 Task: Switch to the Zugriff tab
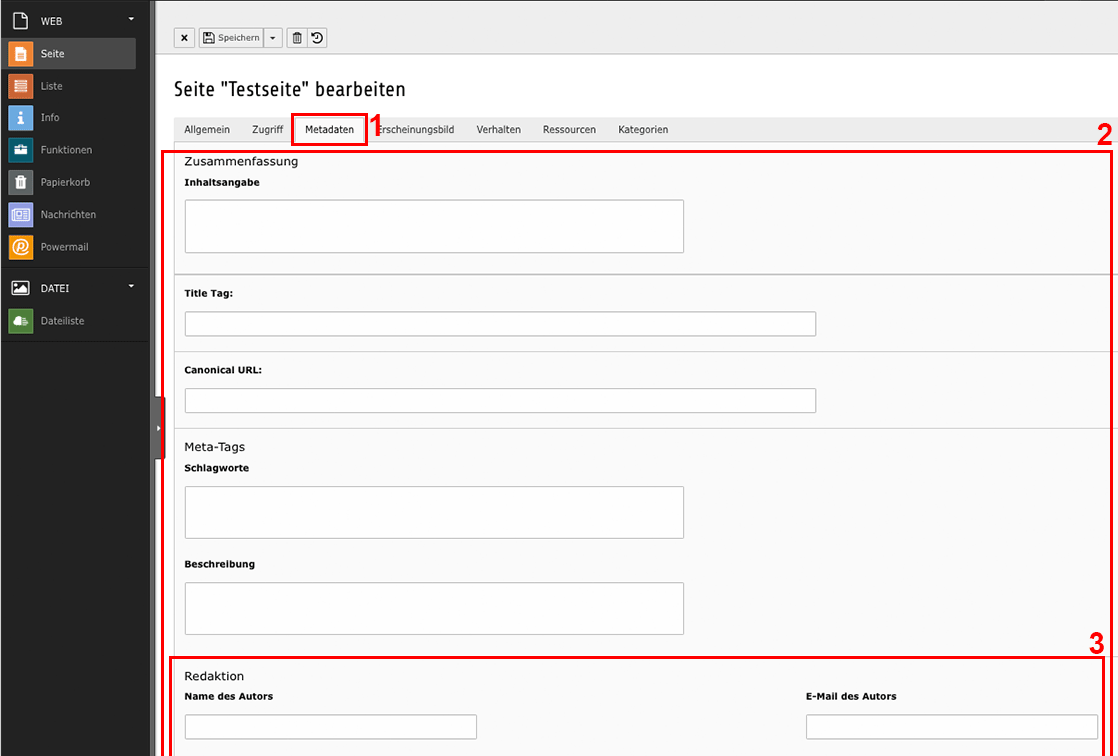click(267, 129)
